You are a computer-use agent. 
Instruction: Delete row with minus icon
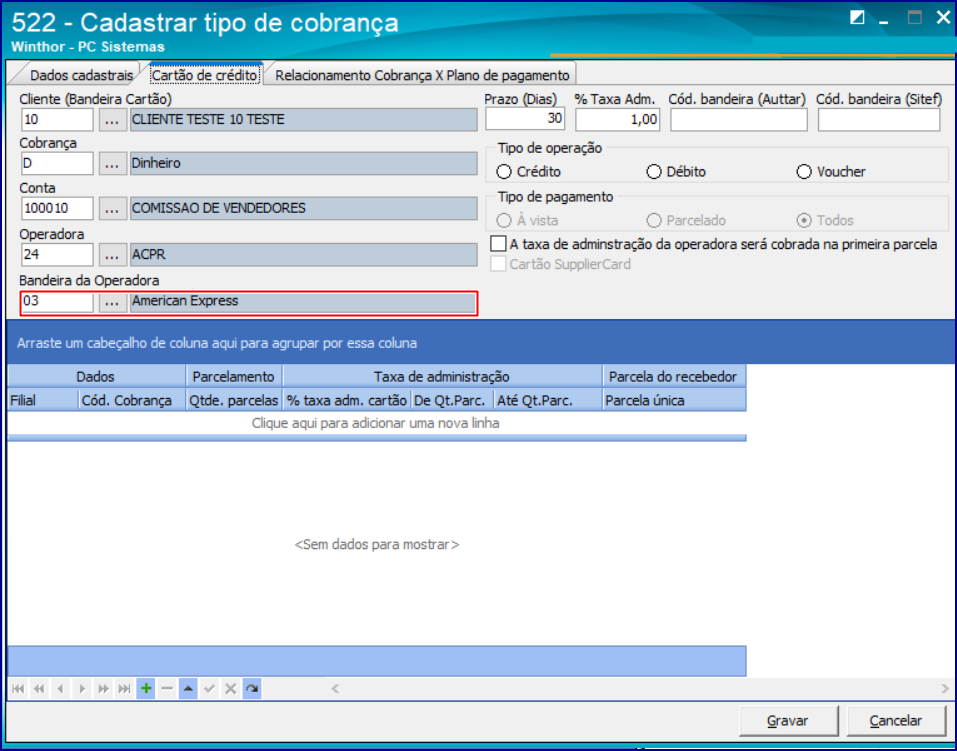click(167, 689)
